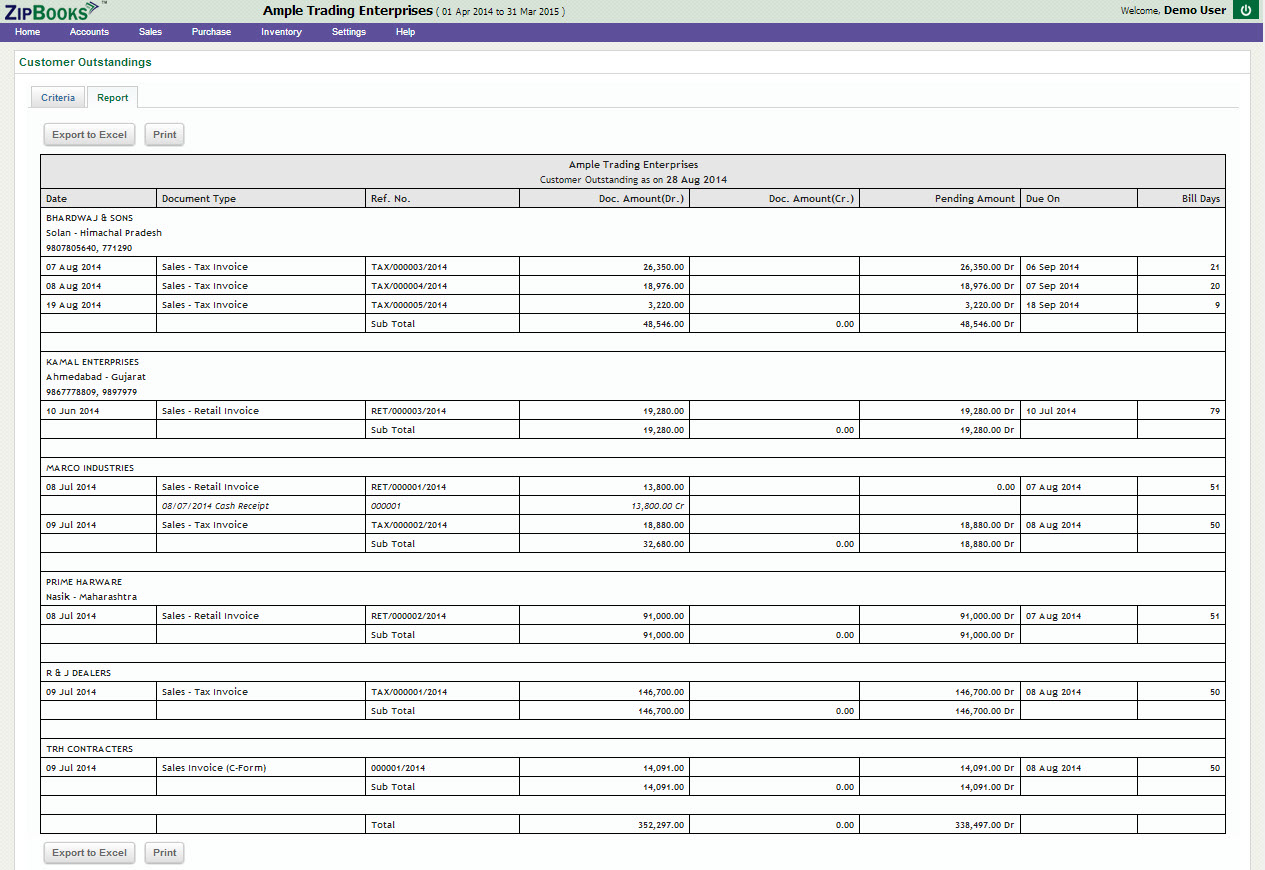Click the ZipBooks logo
Screen dimensions: 1265x870
tap(52, 11)
